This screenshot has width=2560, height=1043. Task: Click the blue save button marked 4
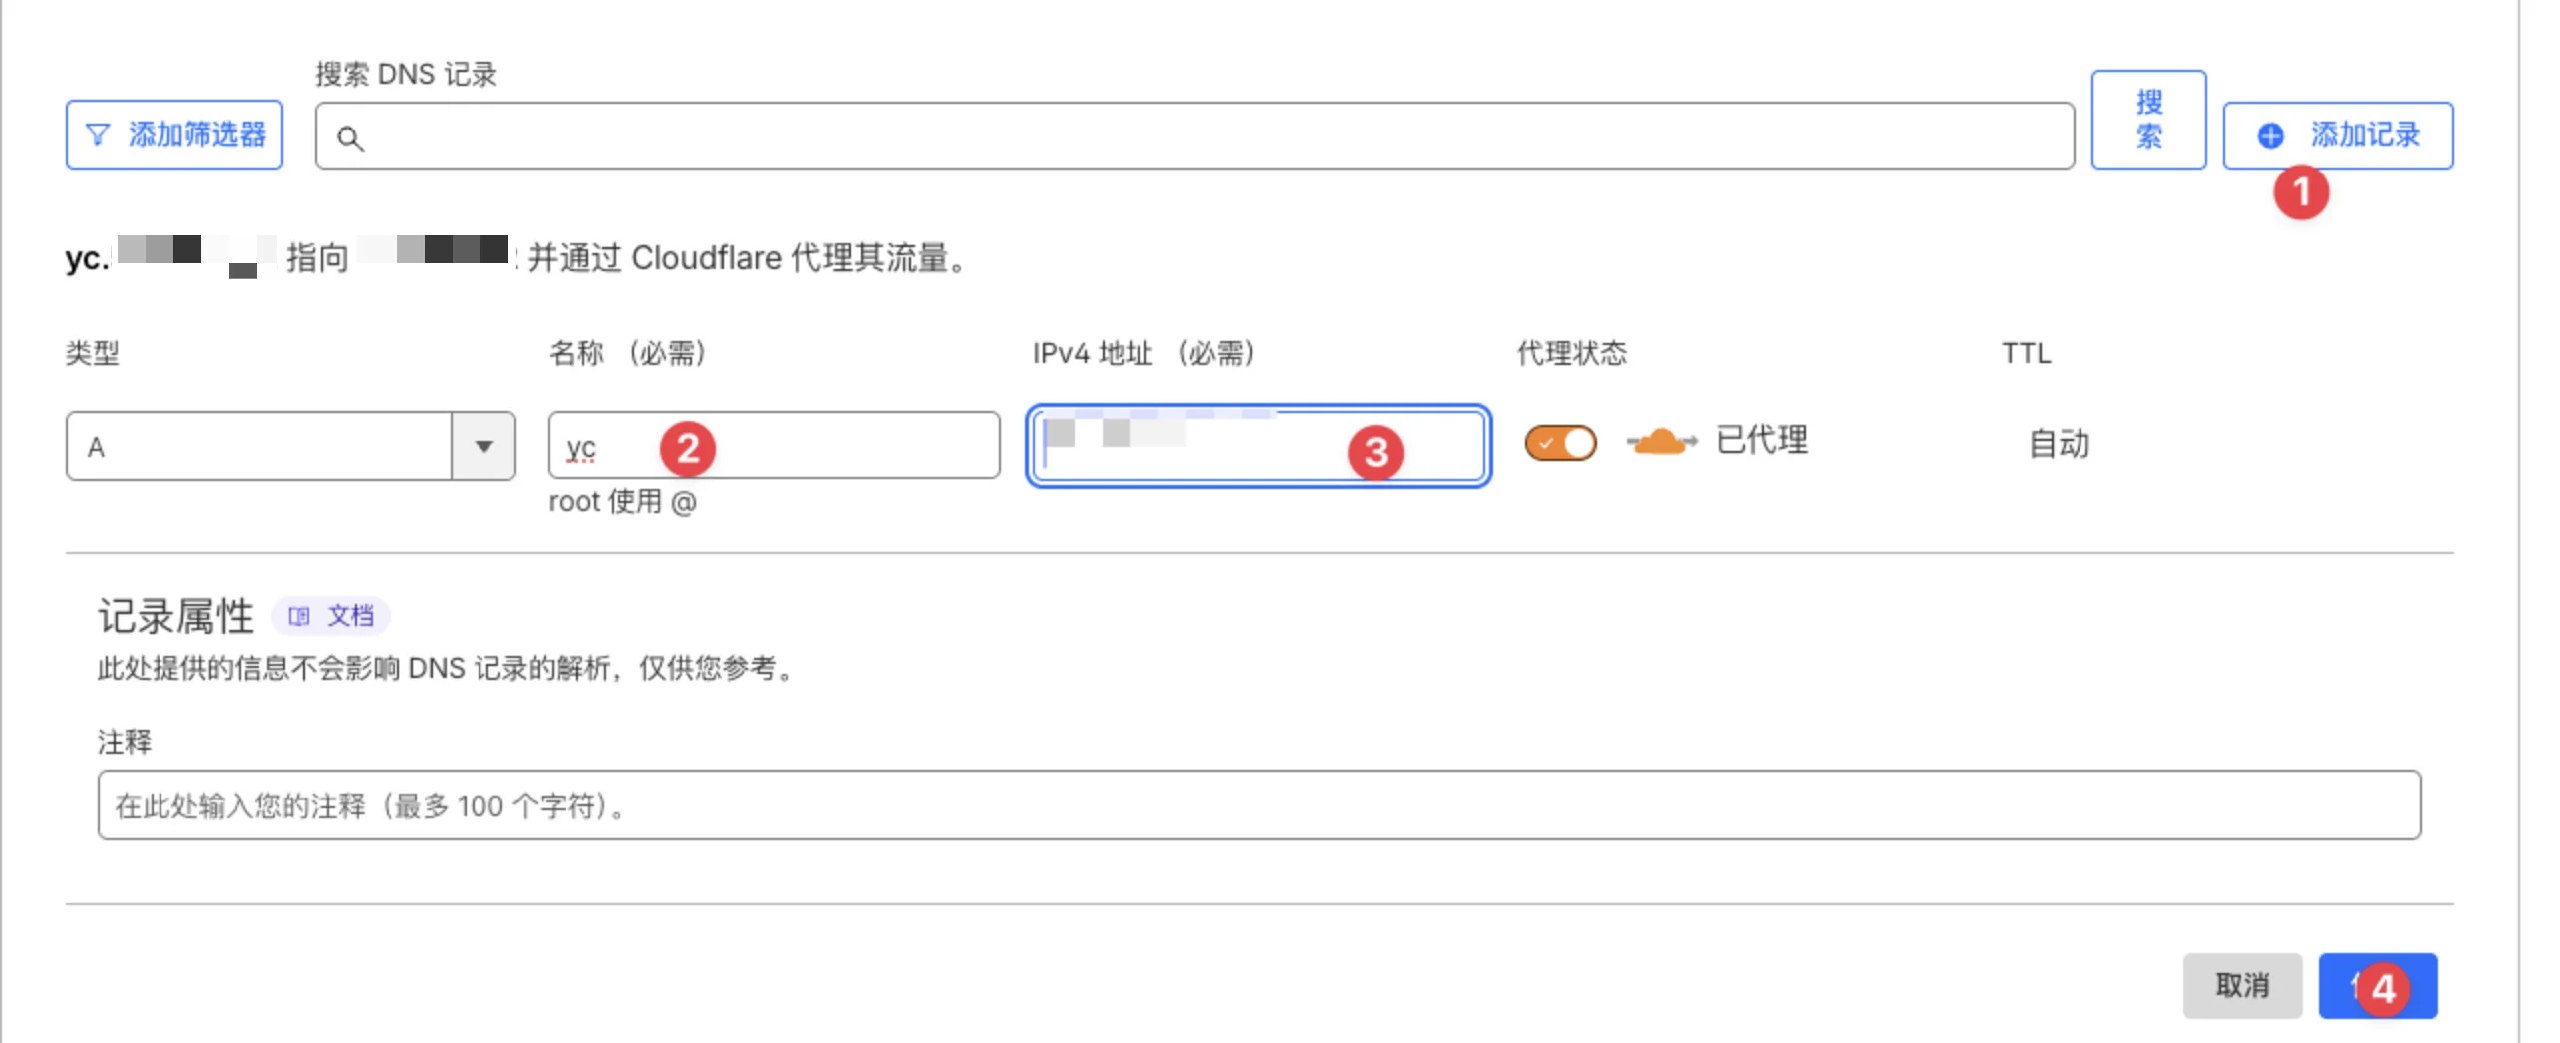click(x=2379, y=986)
